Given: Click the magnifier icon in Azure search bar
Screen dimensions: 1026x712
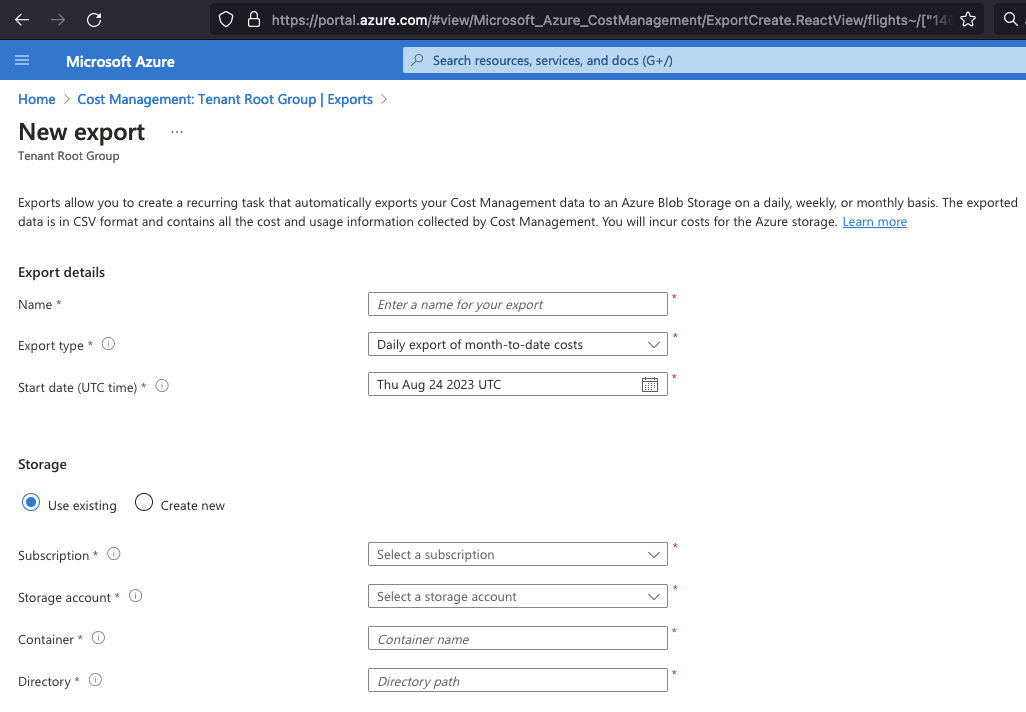Looking at the screenshot, I should coord(417,60).
